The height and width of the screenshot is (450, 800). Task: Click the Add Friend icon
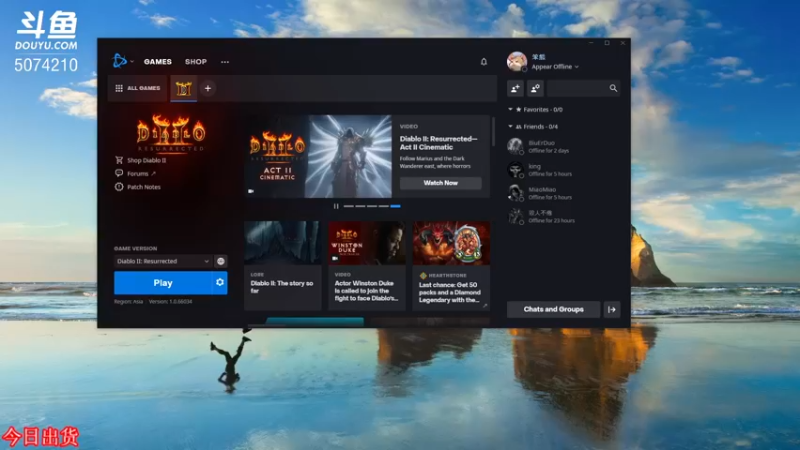pyautogui.click(x=515, y=88)
